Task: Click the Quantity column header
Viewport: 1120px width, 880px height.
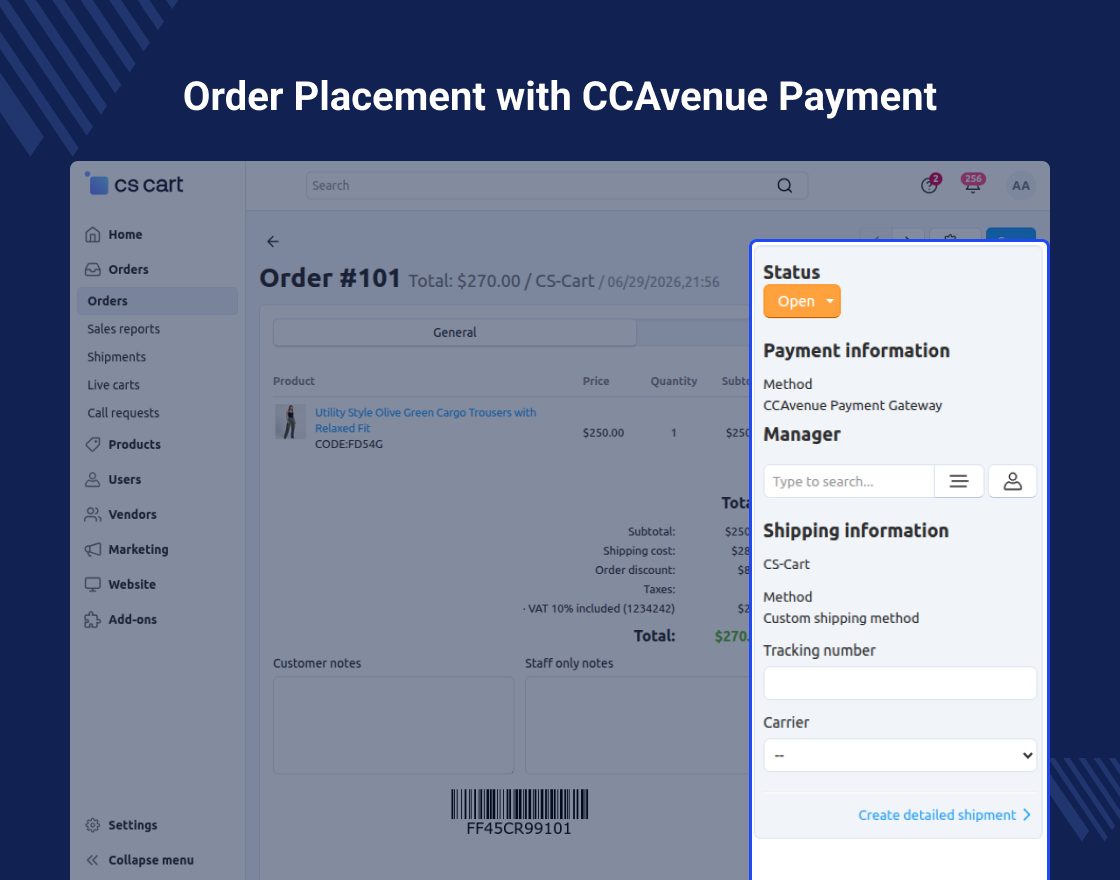Action: click(674, 381)
